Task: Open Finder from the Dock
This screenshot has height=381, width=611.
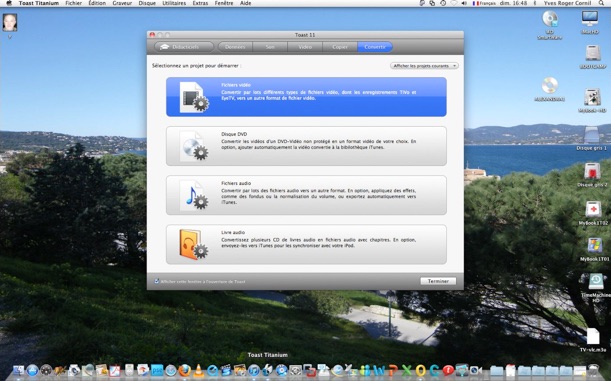Action: click(x=18, y=370)
